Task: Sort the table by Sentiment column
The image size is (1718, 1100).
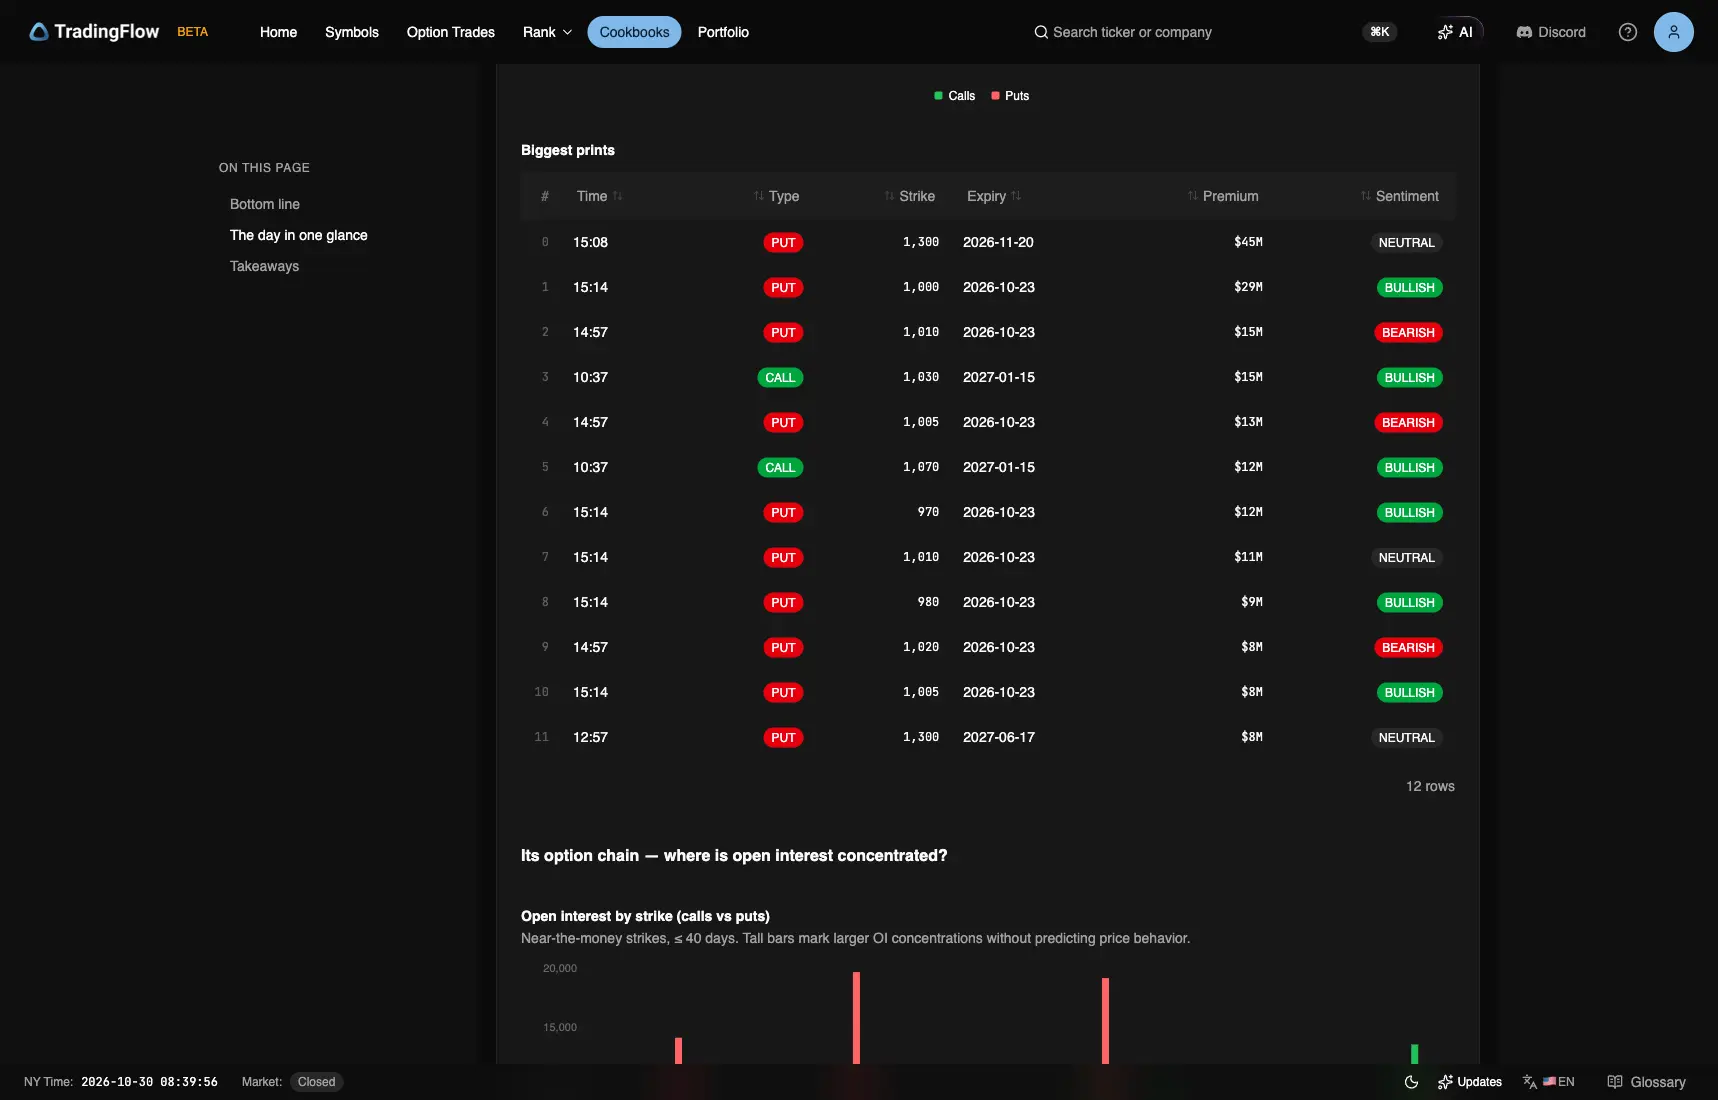Action: point(1399,196)
